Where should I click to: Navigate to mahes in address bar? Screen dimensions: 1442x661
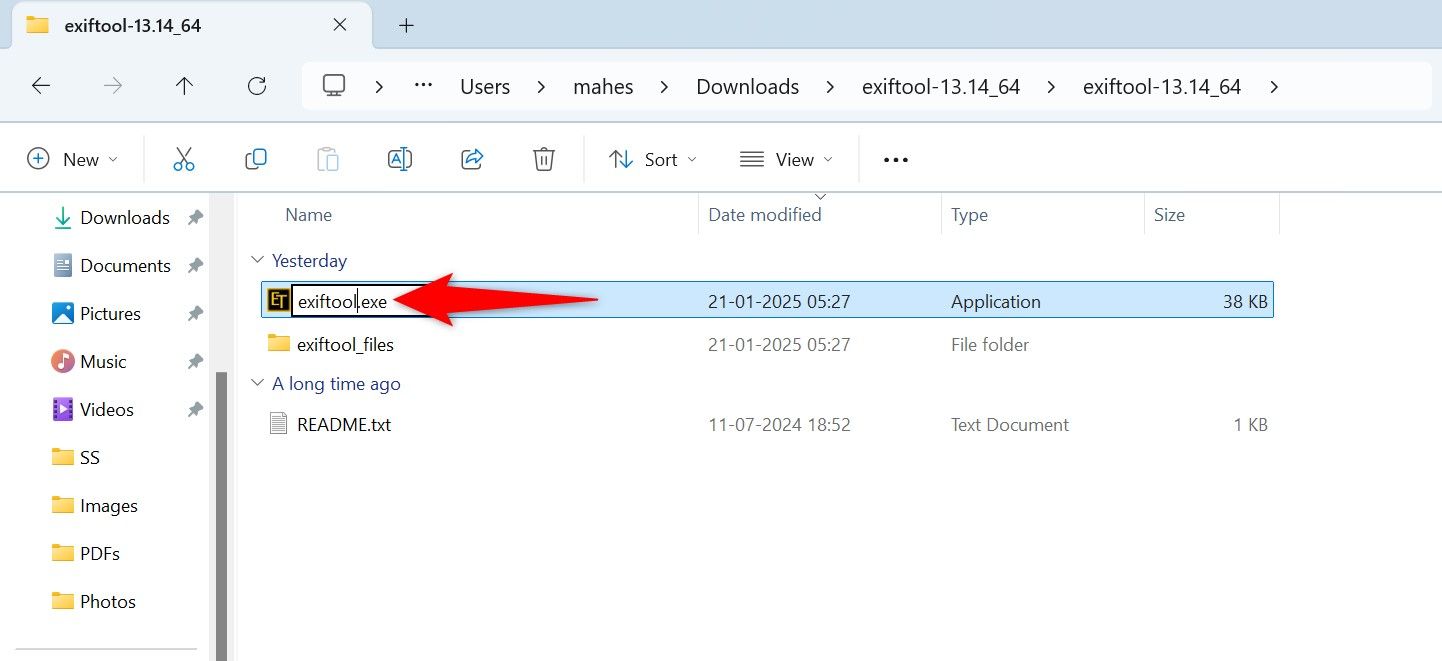point(603,87)
